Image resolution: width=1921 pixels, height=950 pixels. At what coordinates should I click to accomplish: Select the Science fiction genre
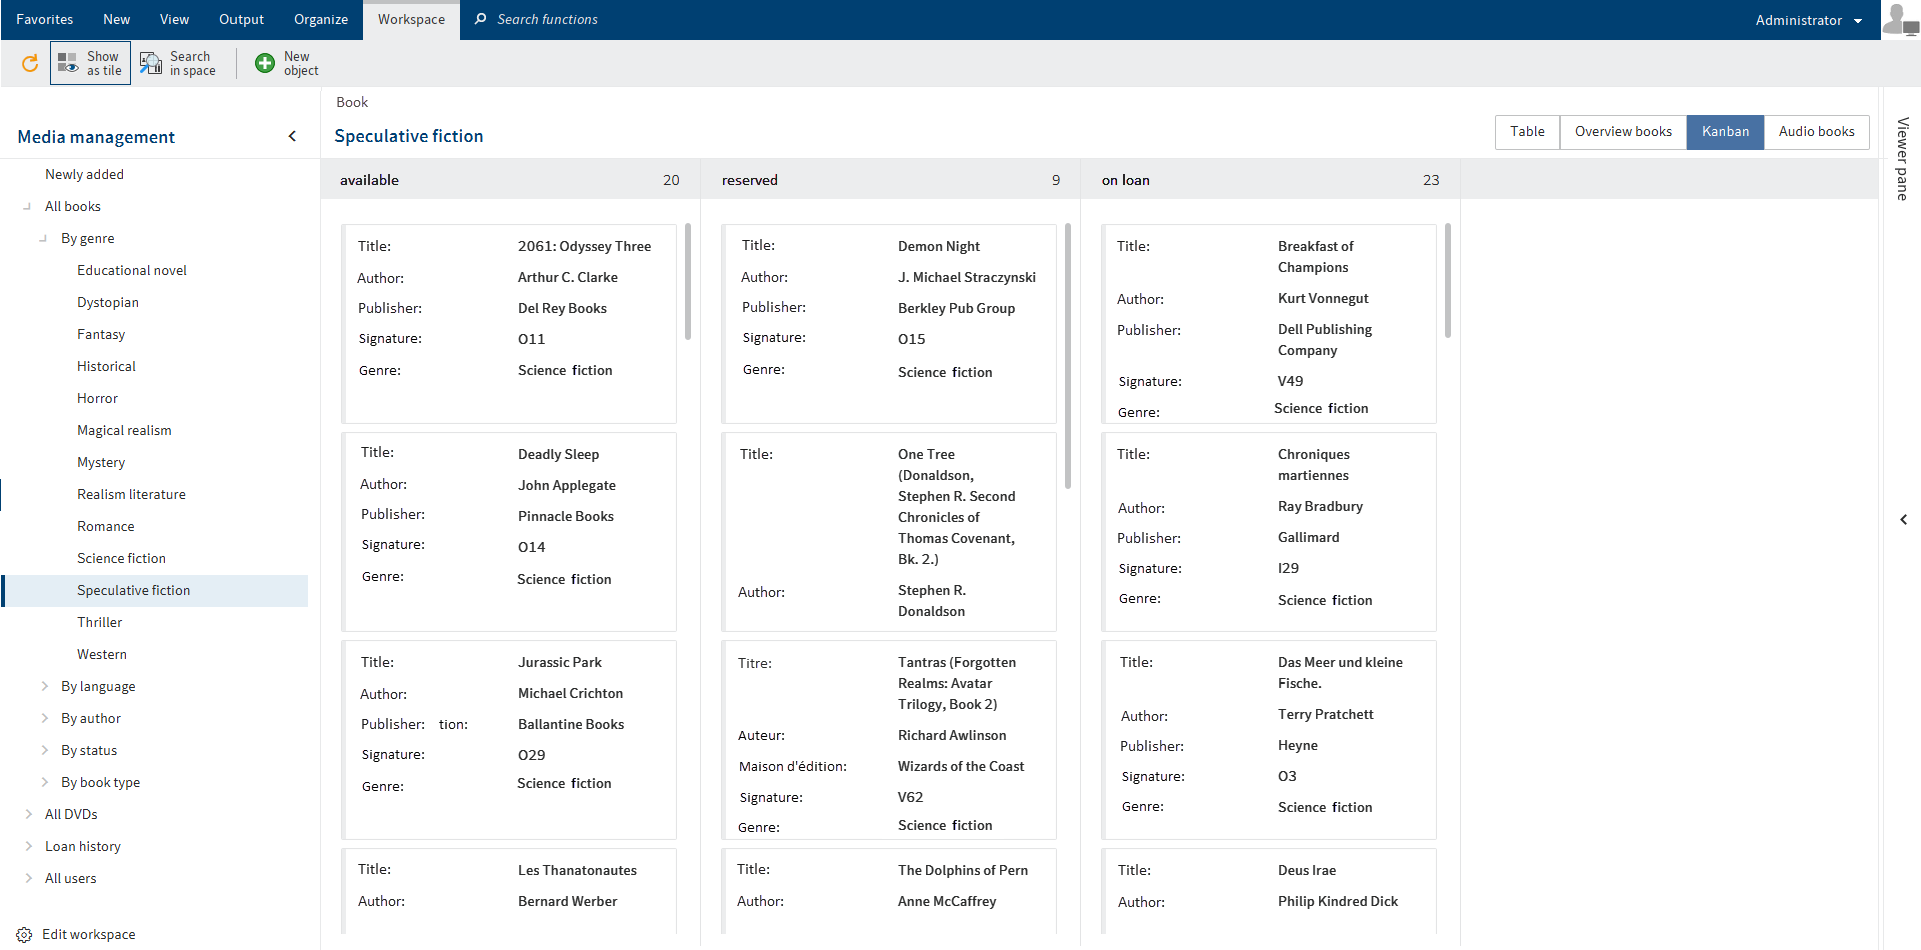(x=121, y=558)
